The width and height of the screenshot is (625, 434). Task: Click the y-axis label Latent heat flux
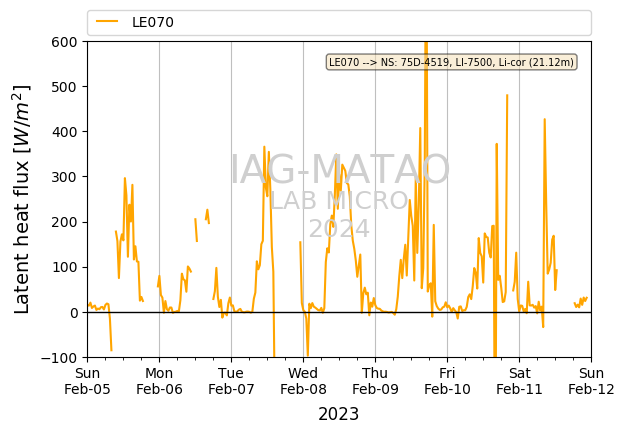click(22, 199)
